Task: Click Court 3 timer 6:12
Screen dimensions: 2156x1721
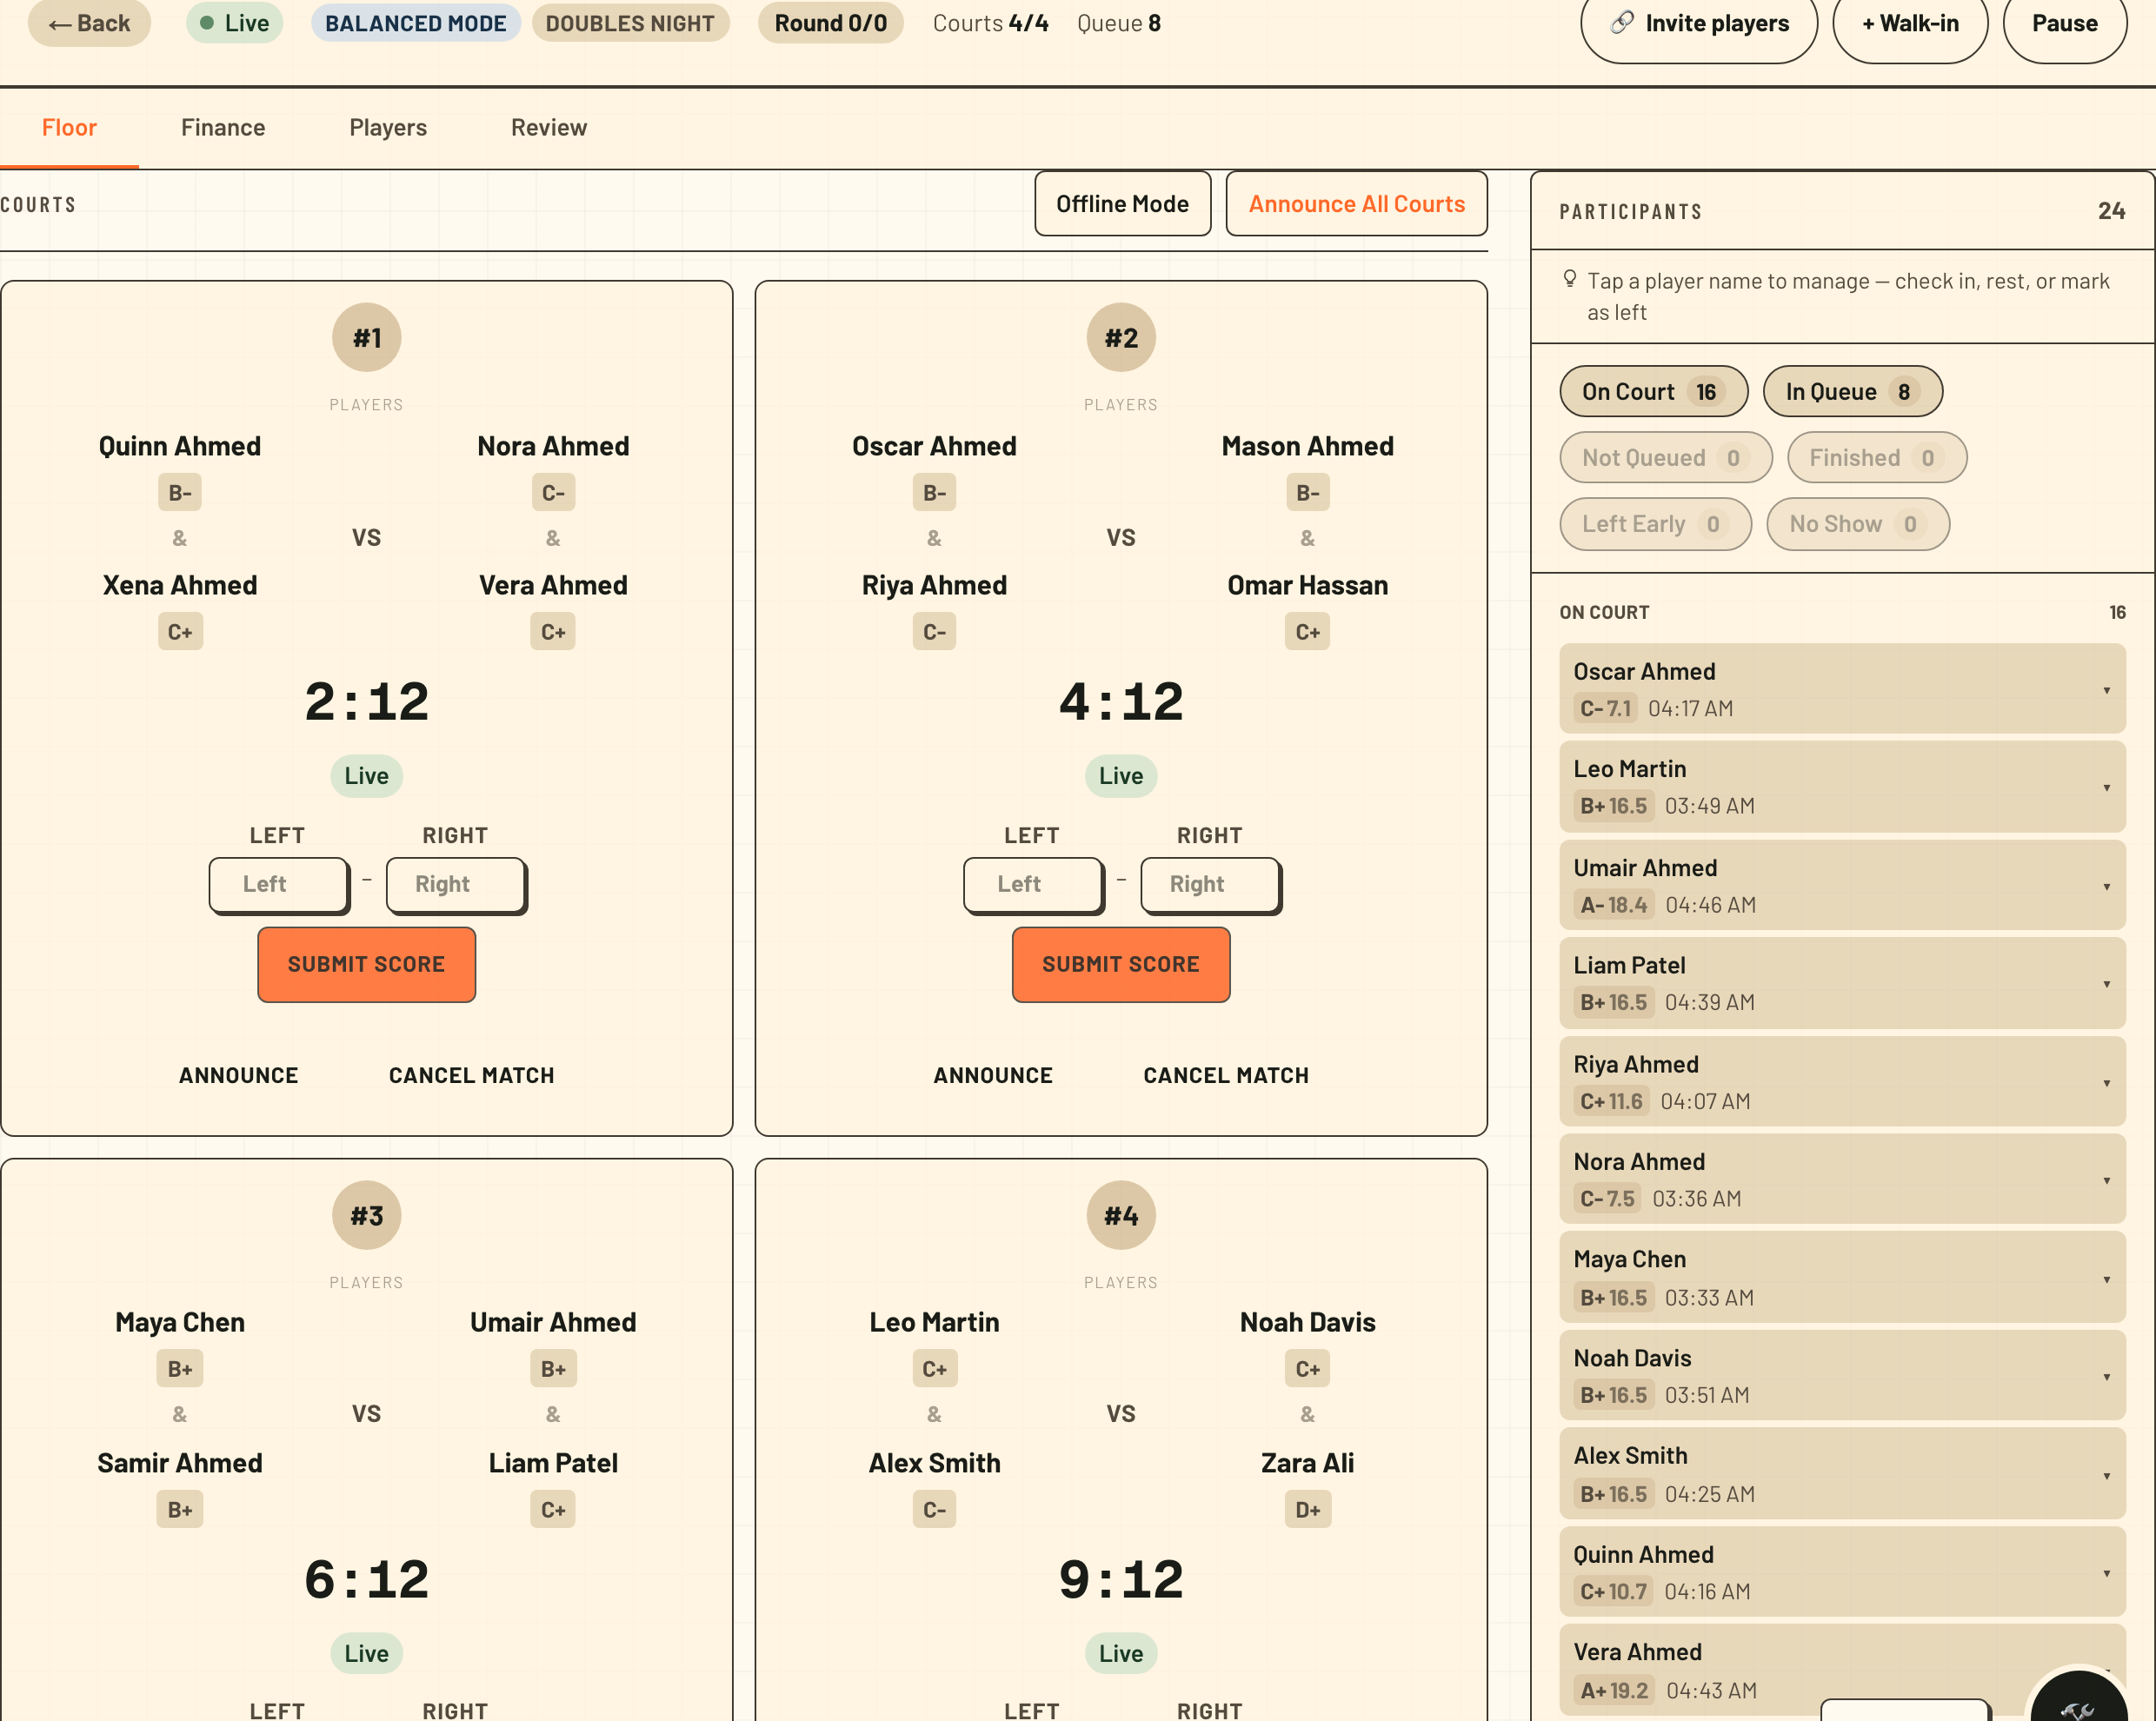Action: click(367, 1580)
